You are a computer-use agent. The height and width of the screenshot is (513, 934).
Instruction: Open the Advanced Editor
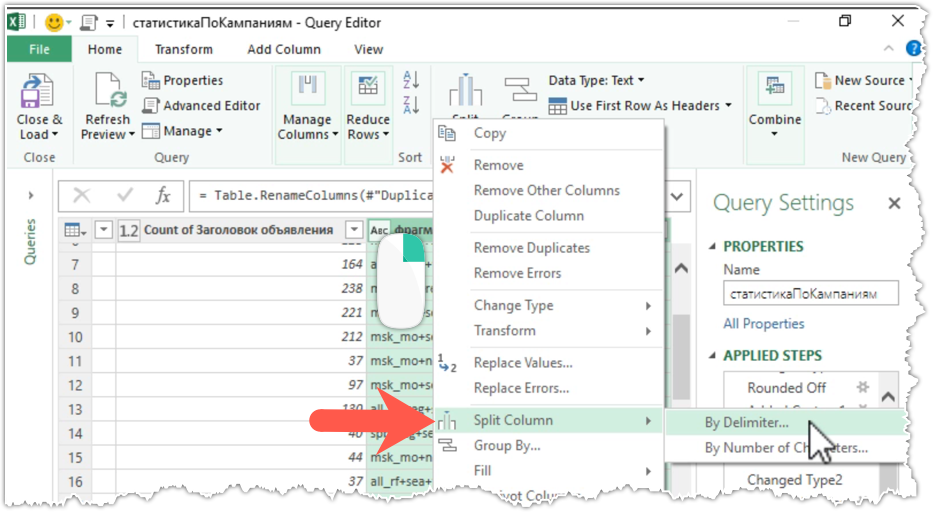click(201, 106)
